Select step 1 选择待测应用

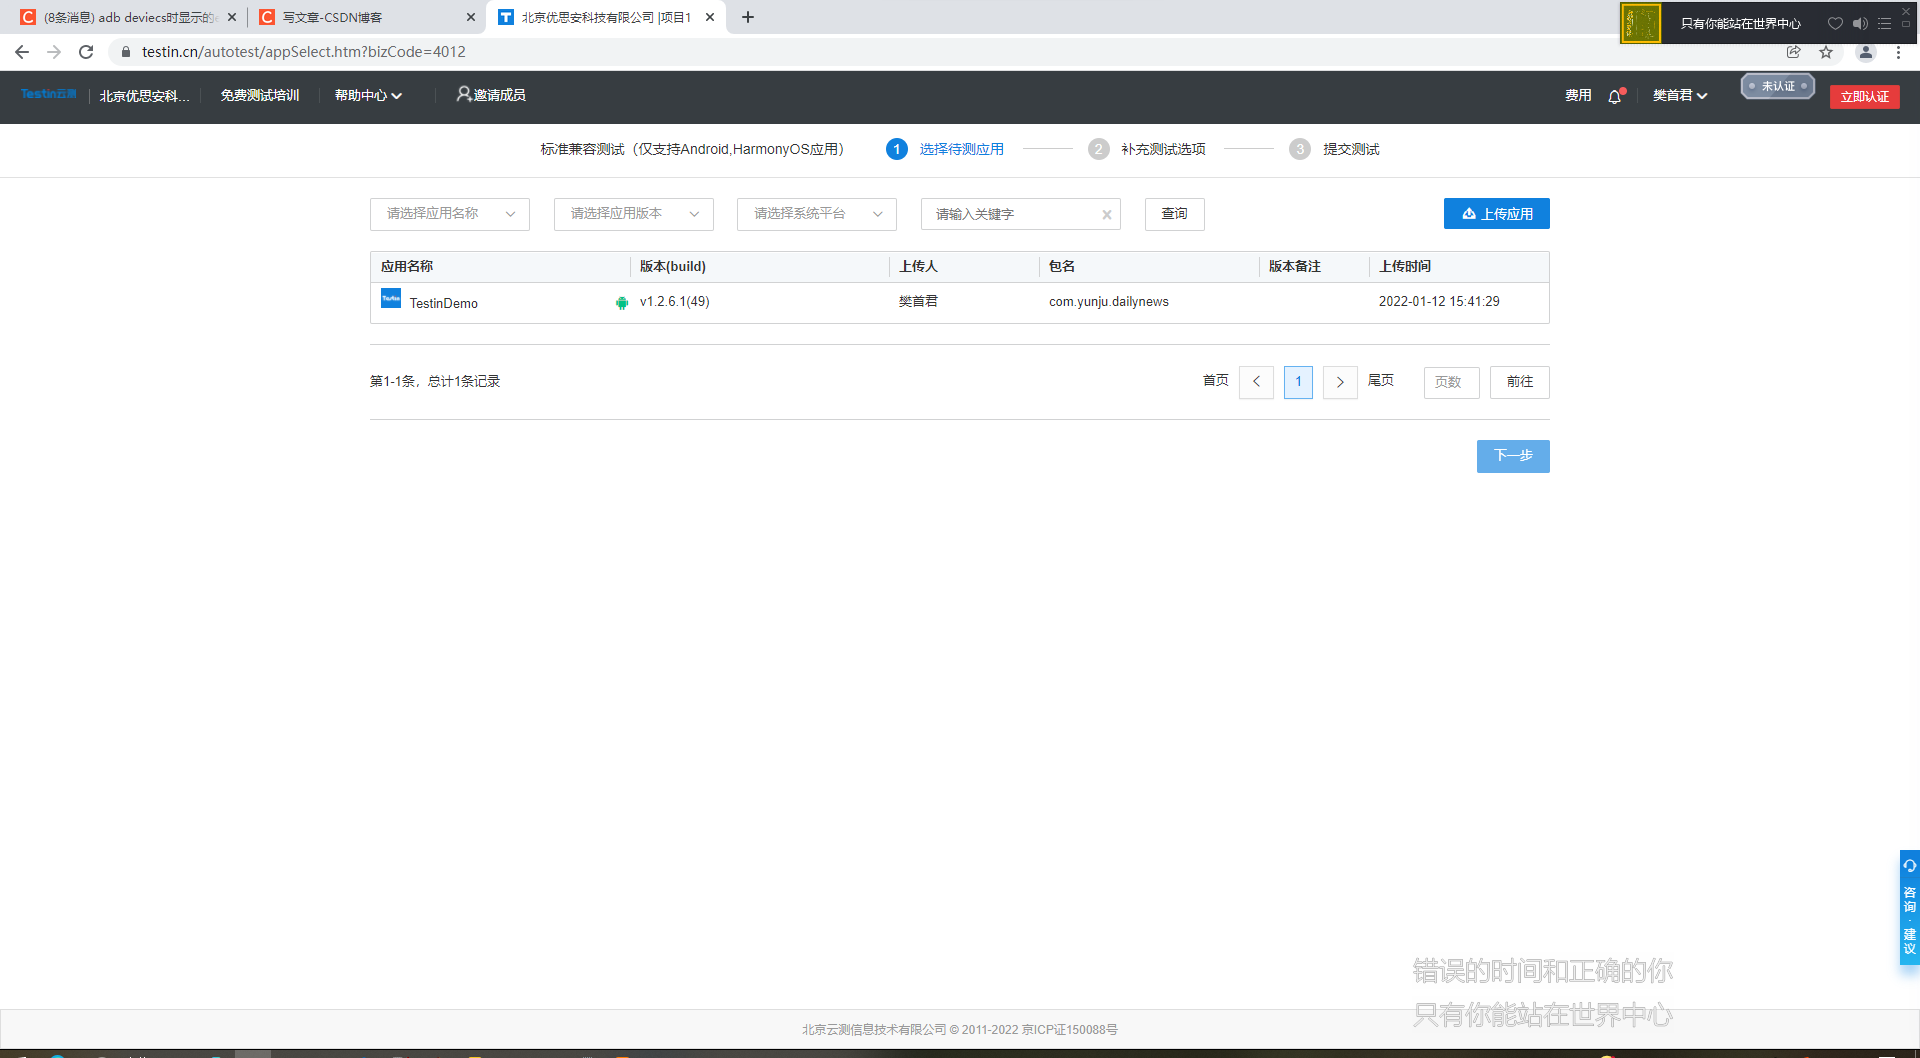945,149
